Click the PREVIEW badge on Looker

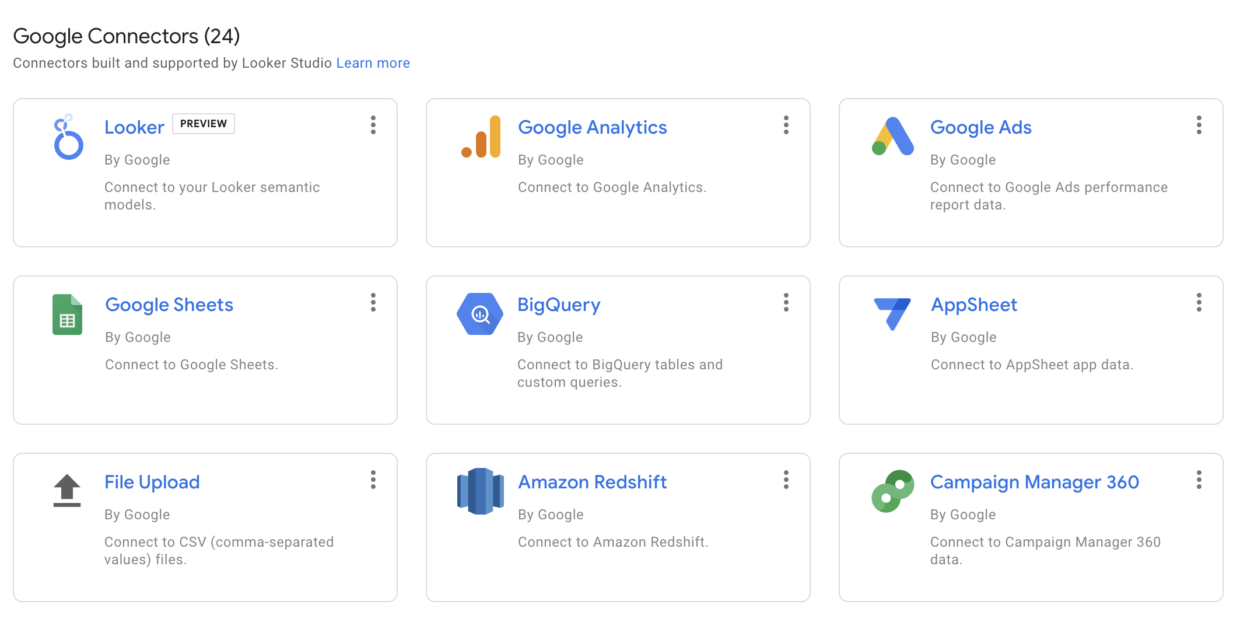pyautogui.click(x=203, y=123)
